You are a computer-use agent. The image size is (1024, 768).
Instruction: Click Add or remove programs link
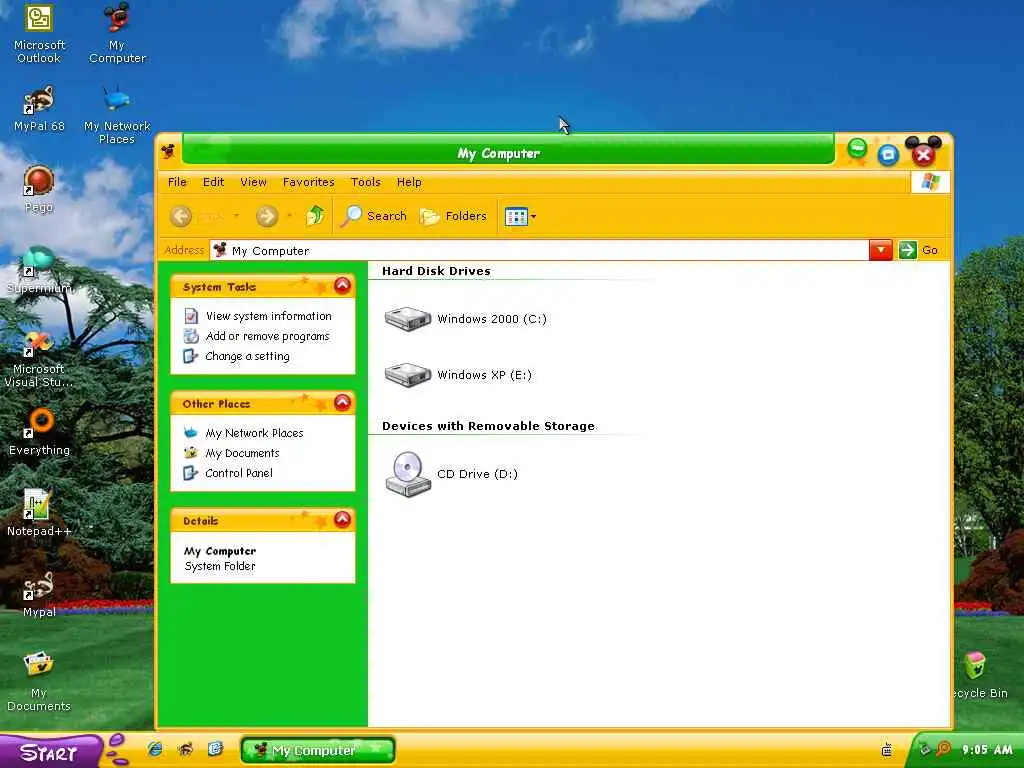pos(257,336)
